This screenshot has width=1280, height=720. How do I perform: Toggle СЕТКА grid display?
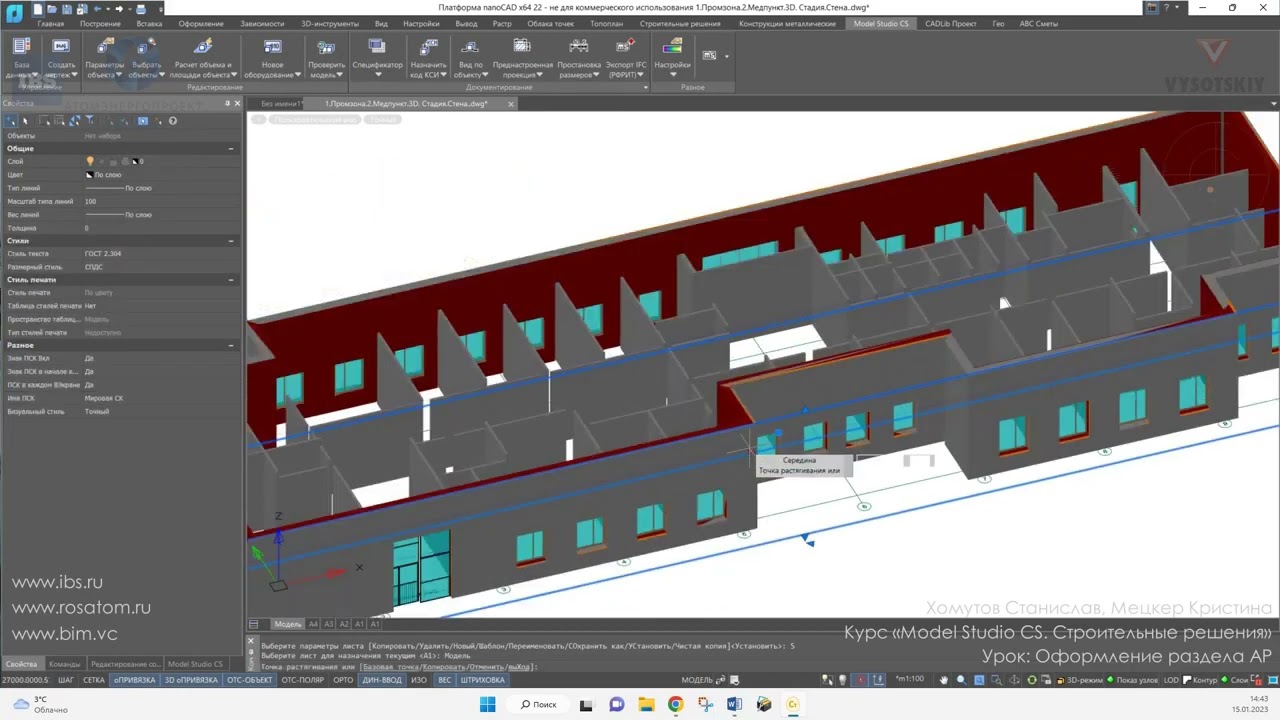coord(94,680)
